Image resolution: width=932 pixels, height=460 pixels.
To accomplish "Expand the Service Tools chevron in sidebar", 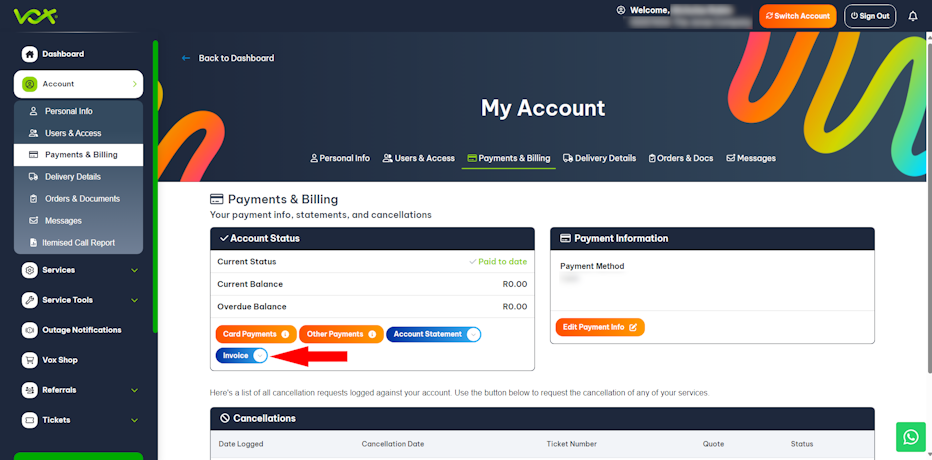I will click(x=134, y=300).
